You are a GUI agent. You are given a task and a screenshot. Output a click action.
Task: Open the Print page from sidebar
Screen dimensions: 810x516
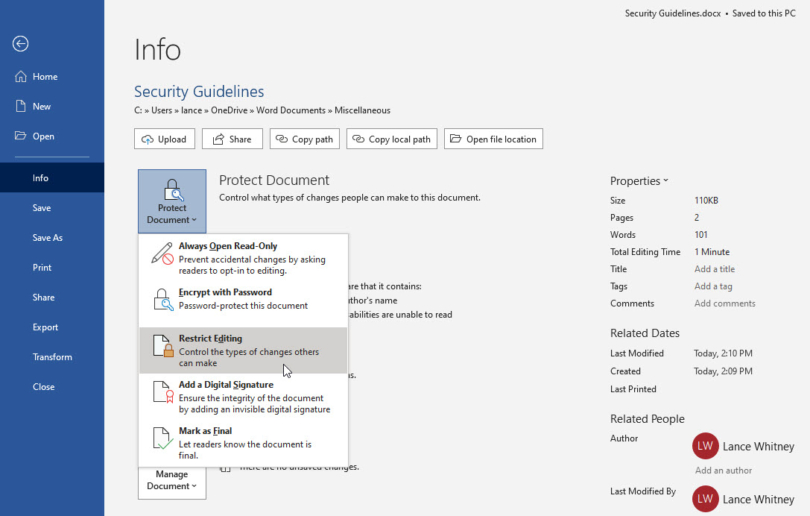[42, 268]
